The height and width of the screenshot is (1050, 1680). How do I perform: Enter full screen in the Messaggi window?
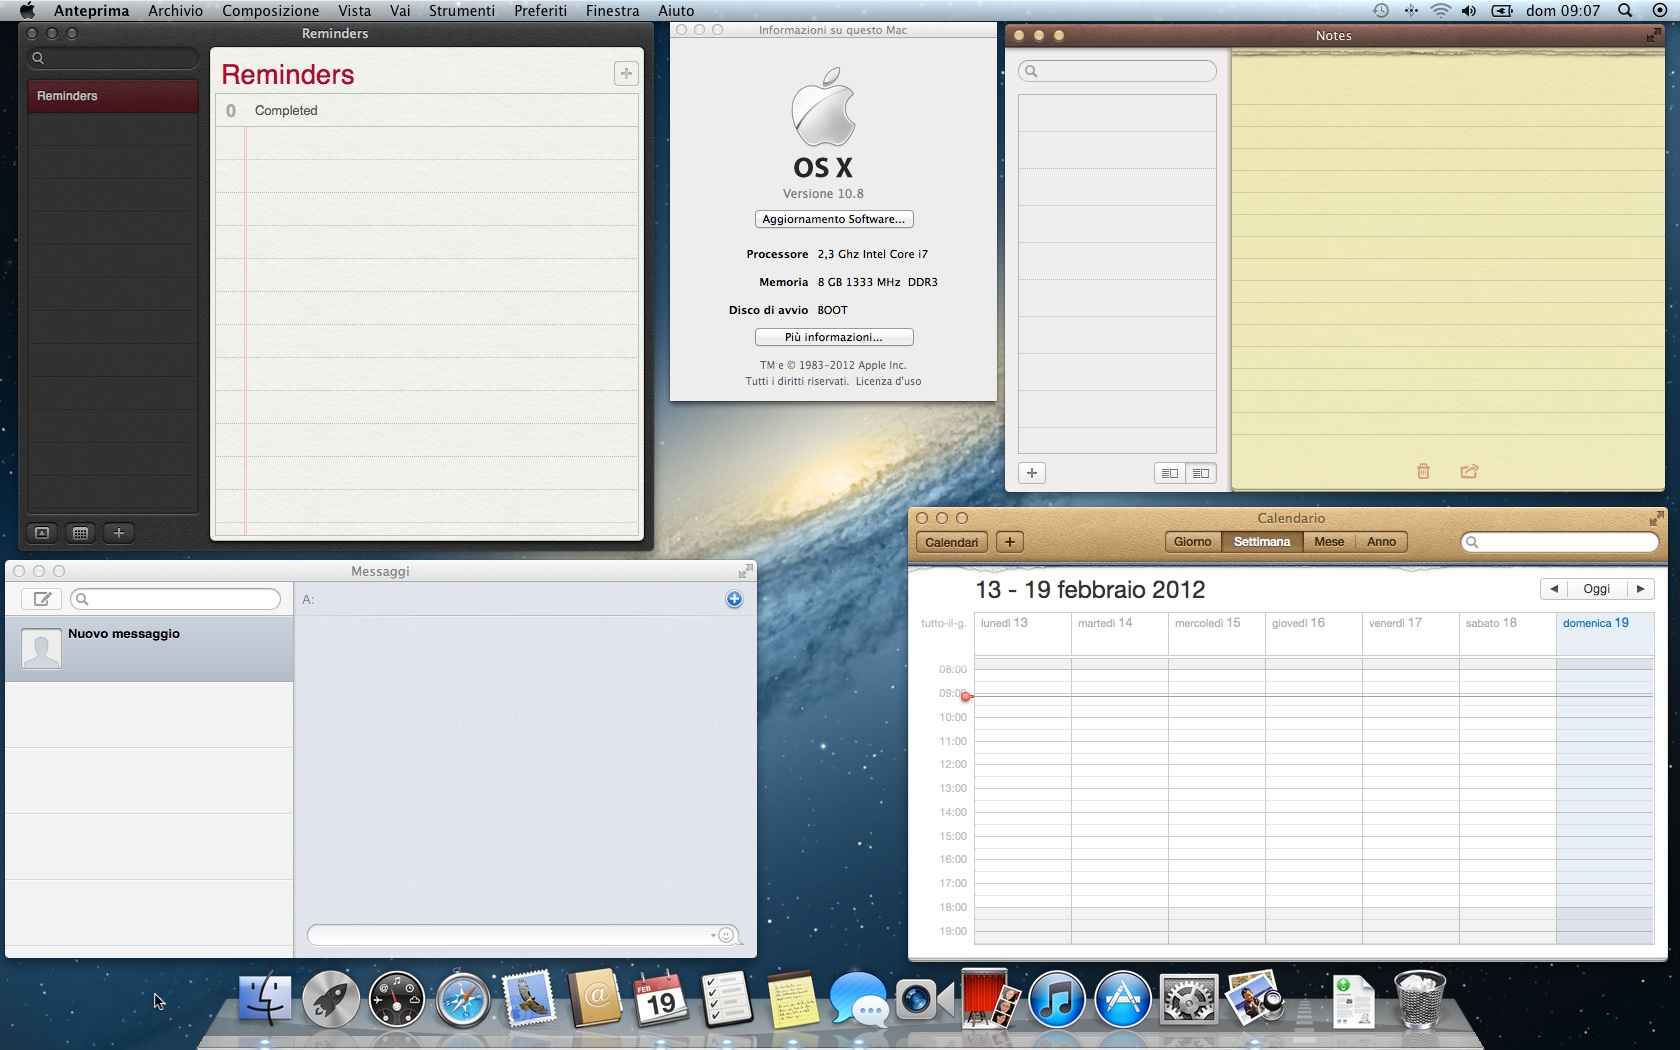(745, 571)
